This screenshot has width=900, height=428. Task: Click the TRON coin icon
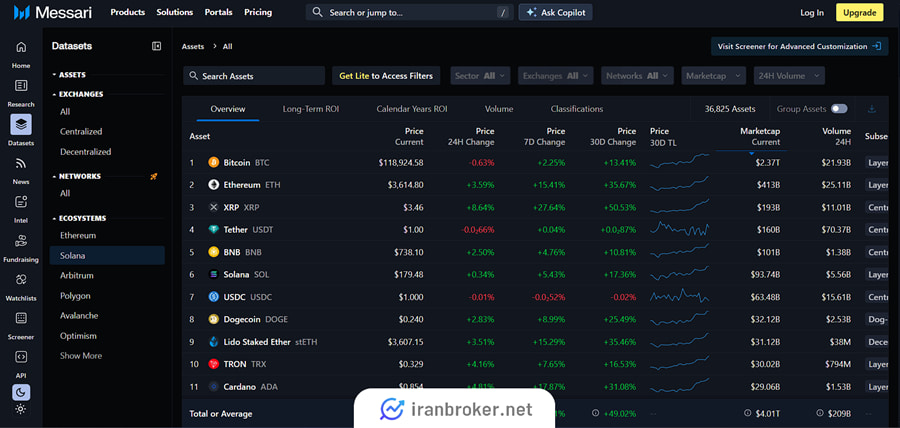click(x=214, y=364)
